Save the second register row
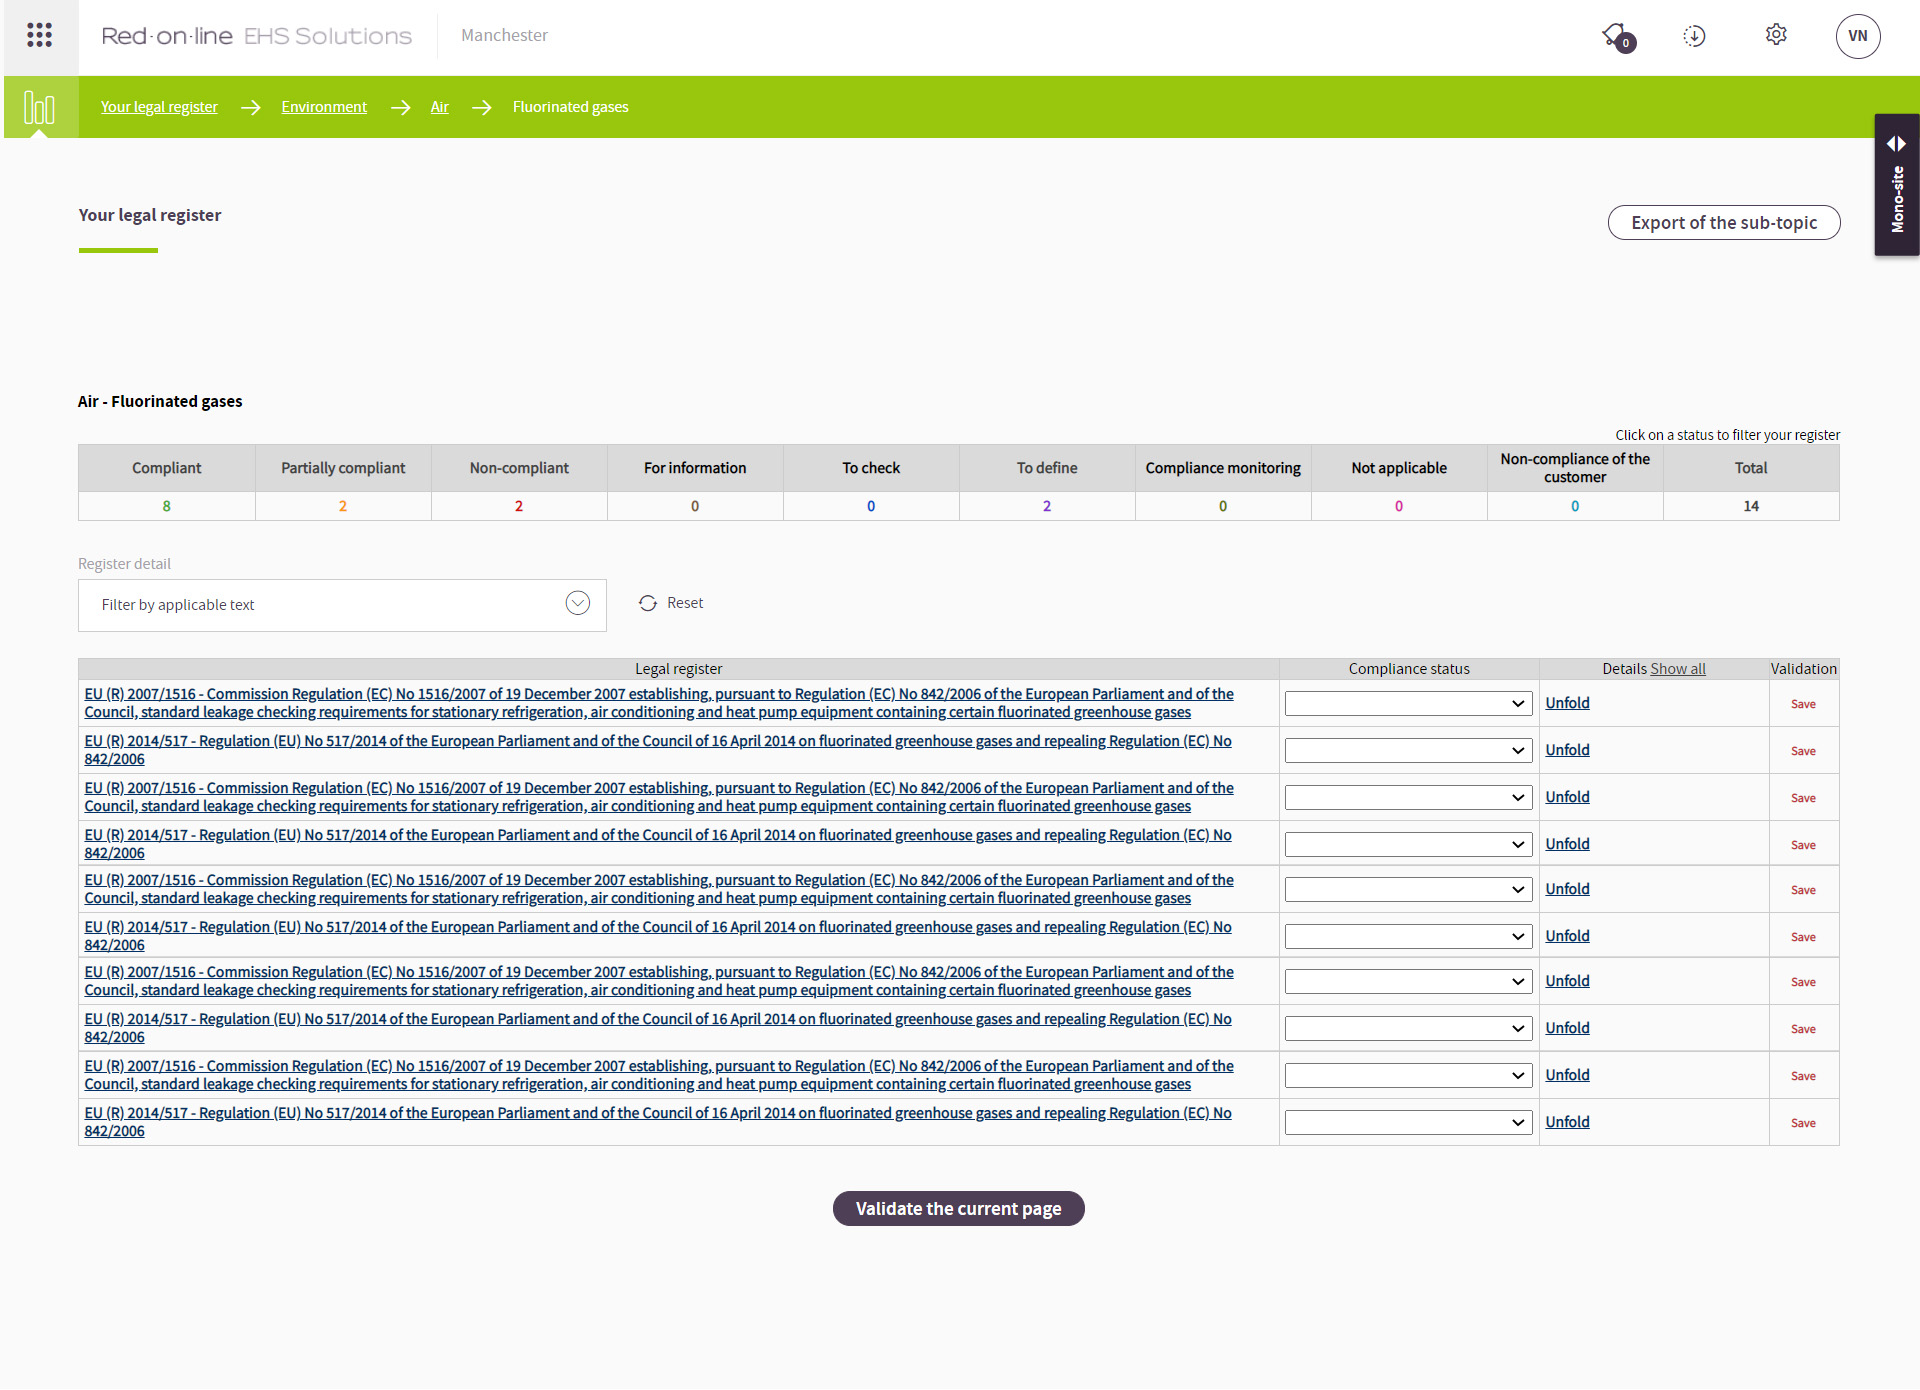 1803,751
